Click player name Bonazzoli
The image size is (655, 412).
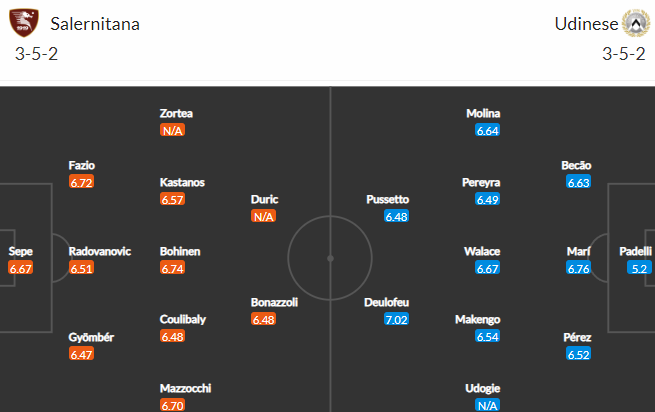pyautogui.click(x=274, y=302)
